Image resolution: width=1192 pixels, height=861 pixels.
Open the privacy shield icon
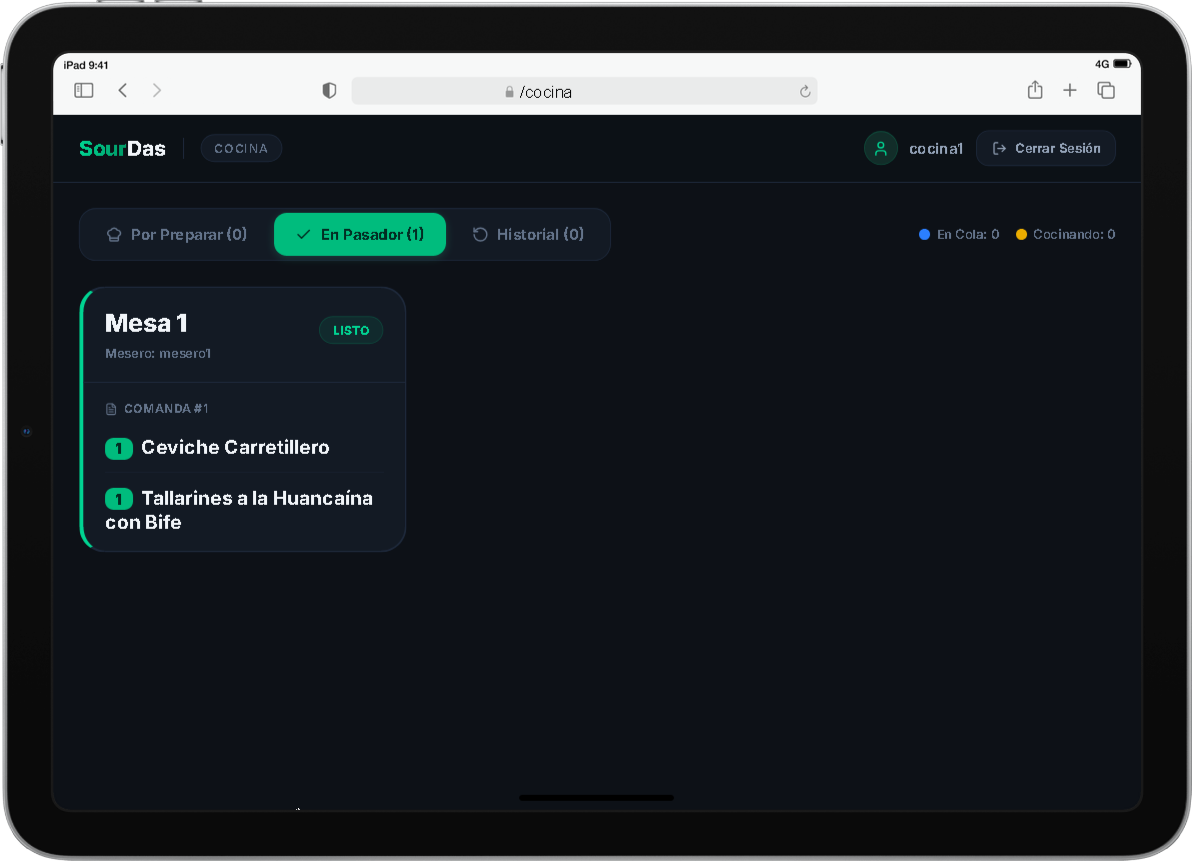[329, 90]
